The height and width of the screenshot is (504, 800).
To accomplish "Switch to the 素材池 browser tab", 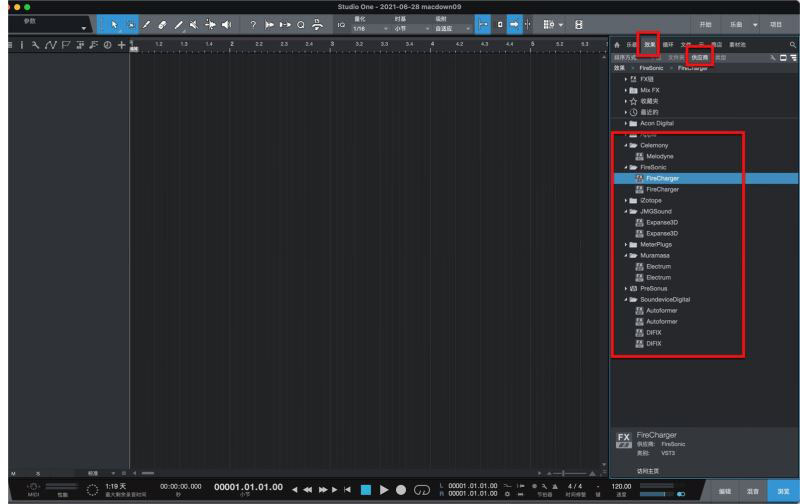I will (737, 45).
